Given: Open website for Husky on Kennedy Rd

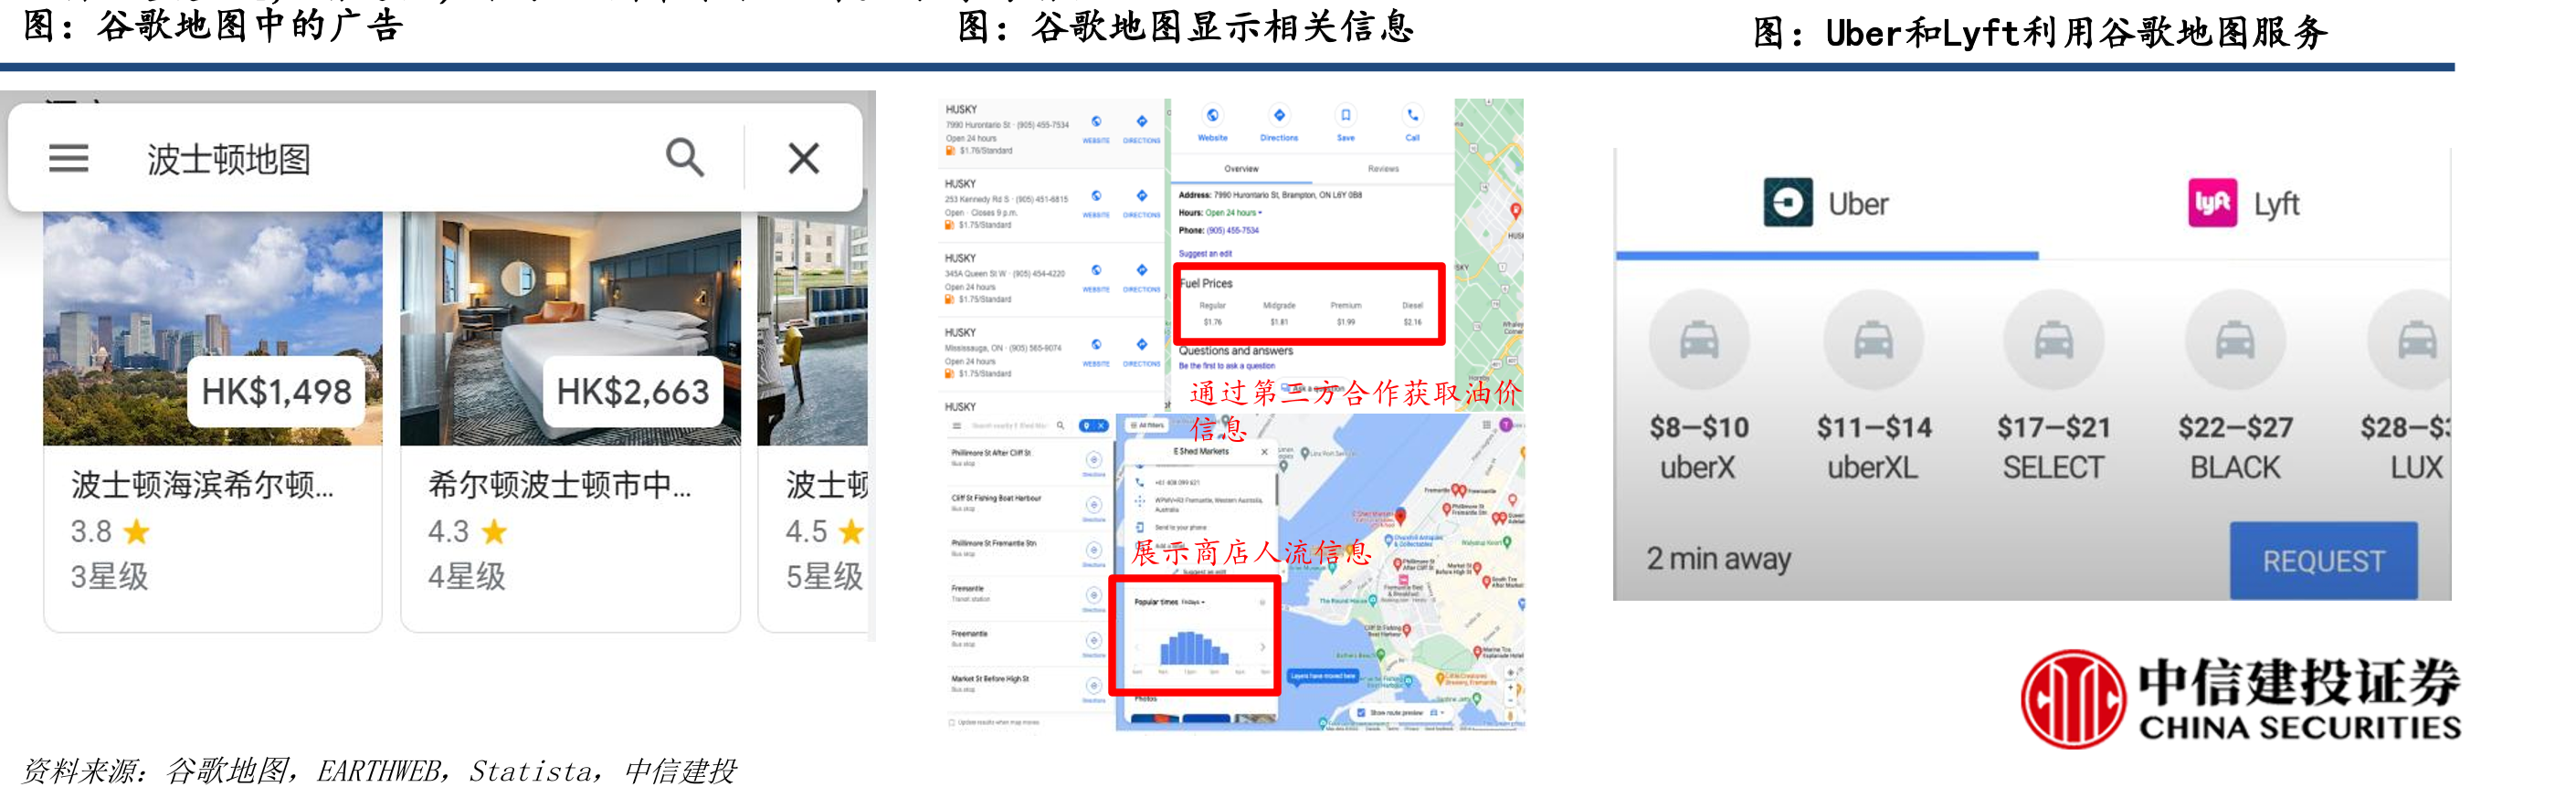Looking at the screenshot, I should click(x=1096, y=202).
